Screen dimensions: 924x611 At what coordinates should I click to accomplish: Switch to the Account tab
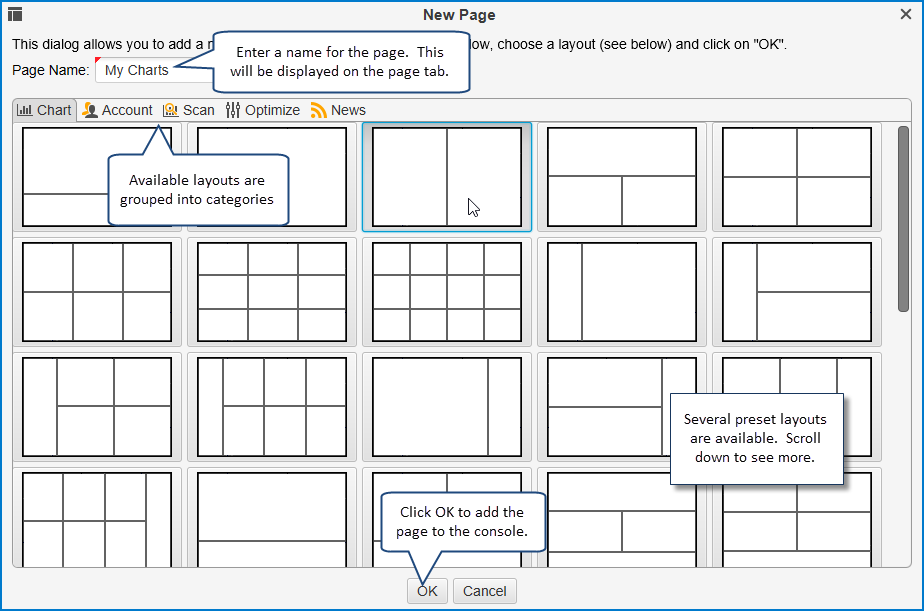(118, 110)
